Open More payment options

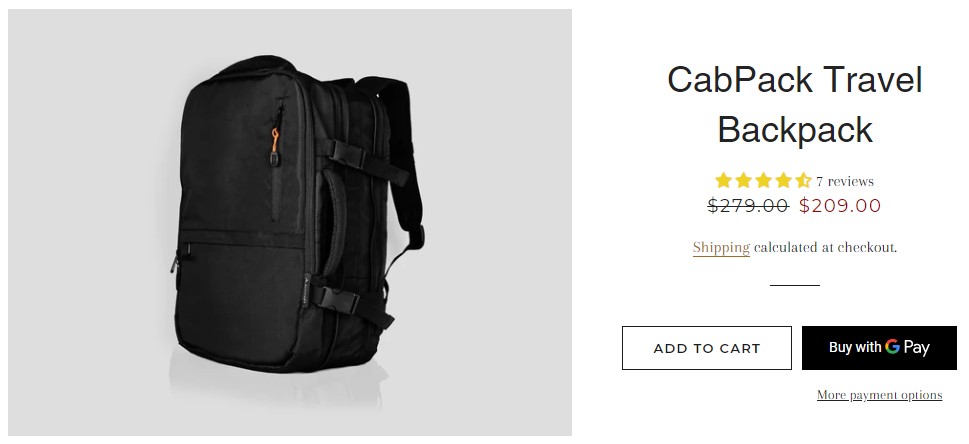[879, 395]
